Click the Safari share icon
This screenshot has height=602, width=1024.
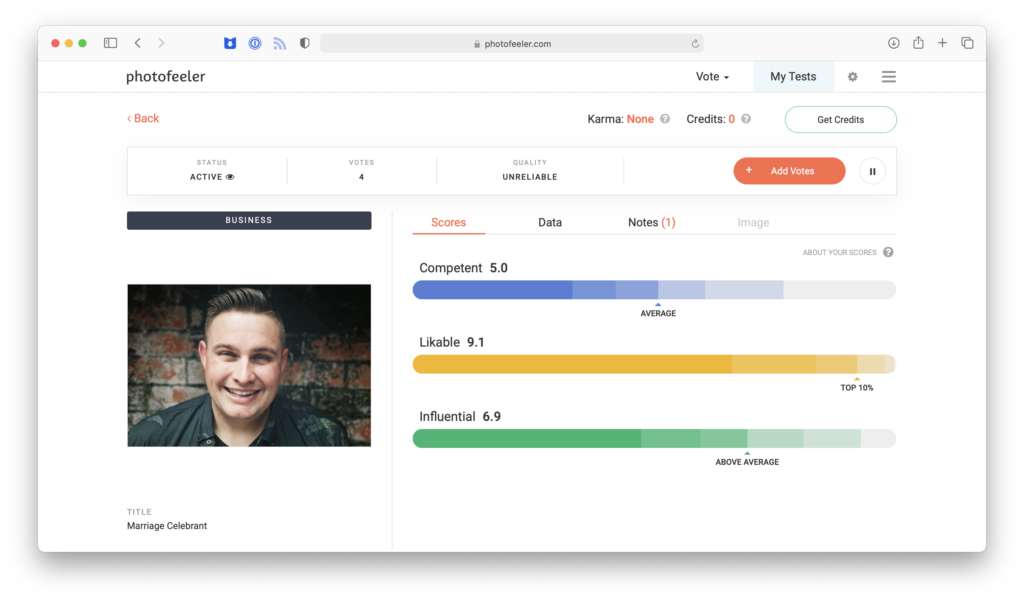pyautogui.click(x=918, y=43)
